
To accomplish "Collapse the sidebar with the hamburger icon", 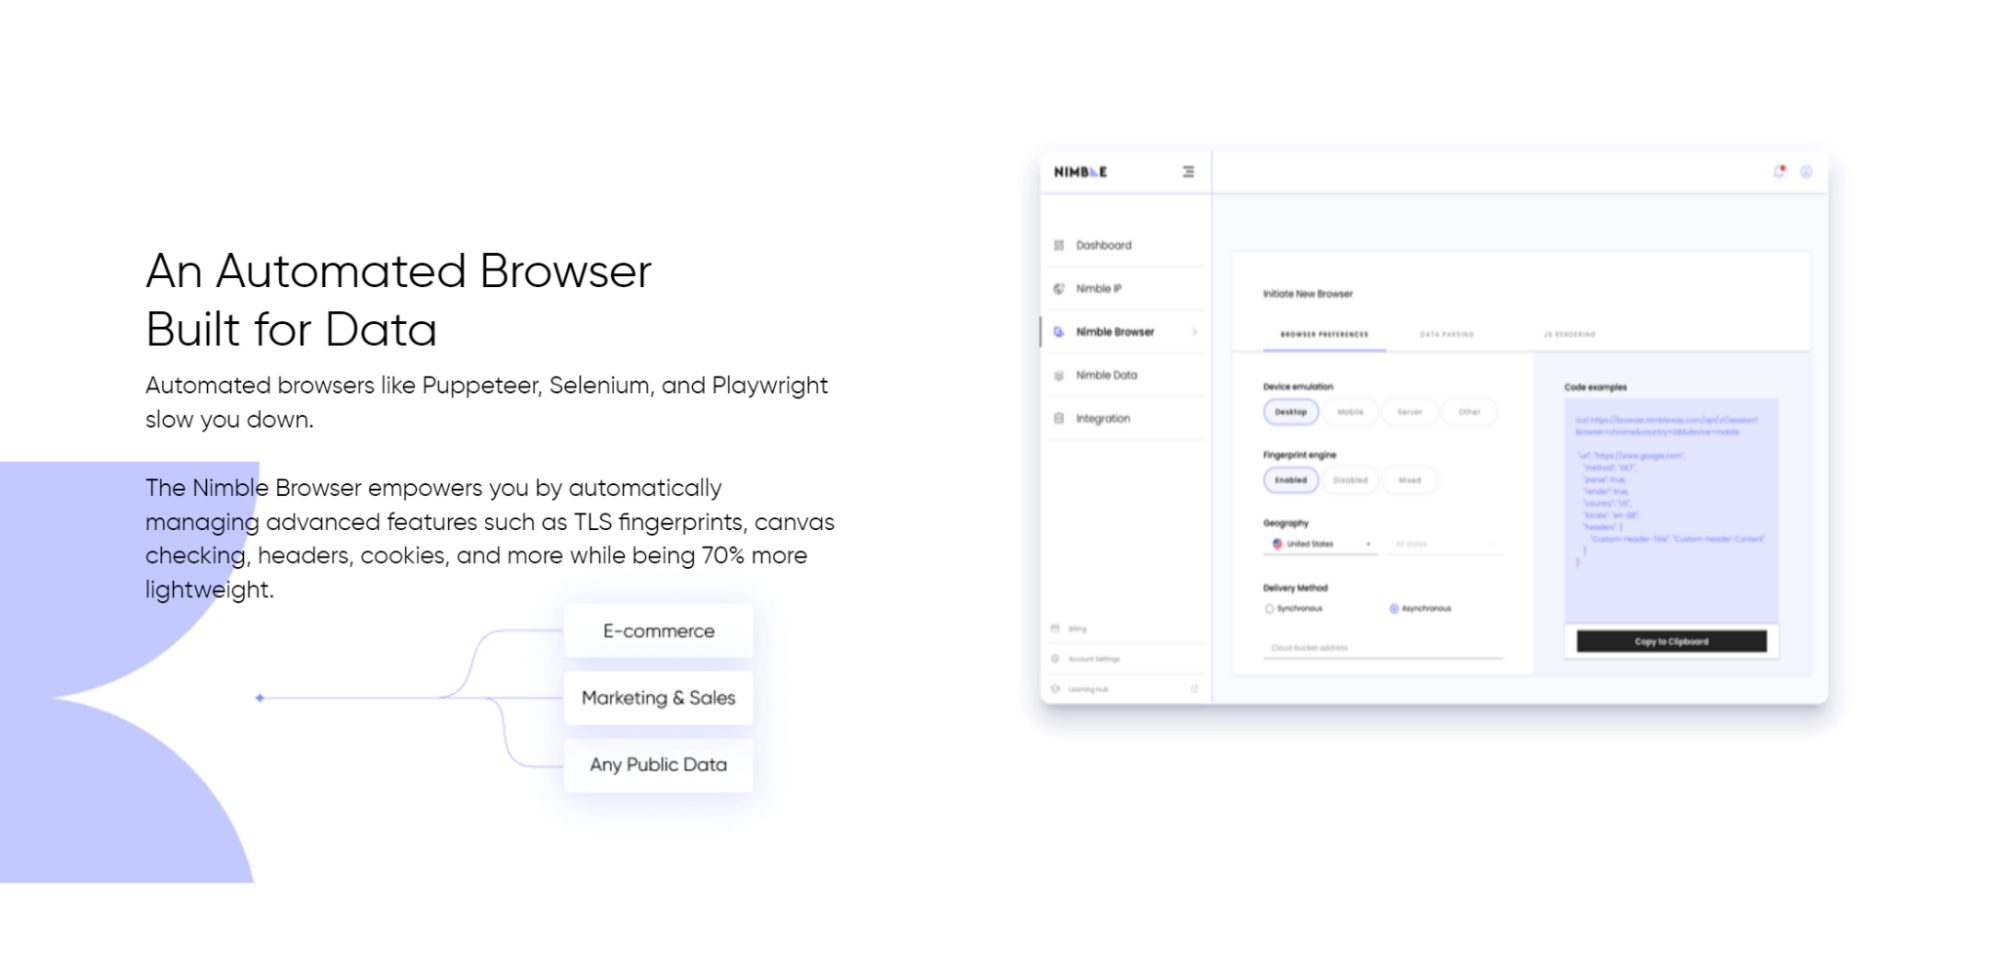I will [x=1188, y=172].
